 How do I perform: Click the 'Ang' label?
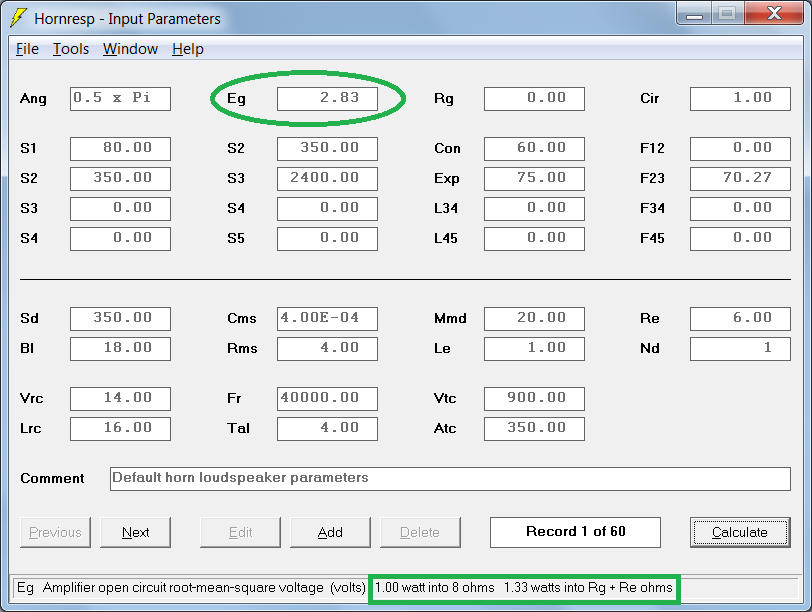coord(33,99)
